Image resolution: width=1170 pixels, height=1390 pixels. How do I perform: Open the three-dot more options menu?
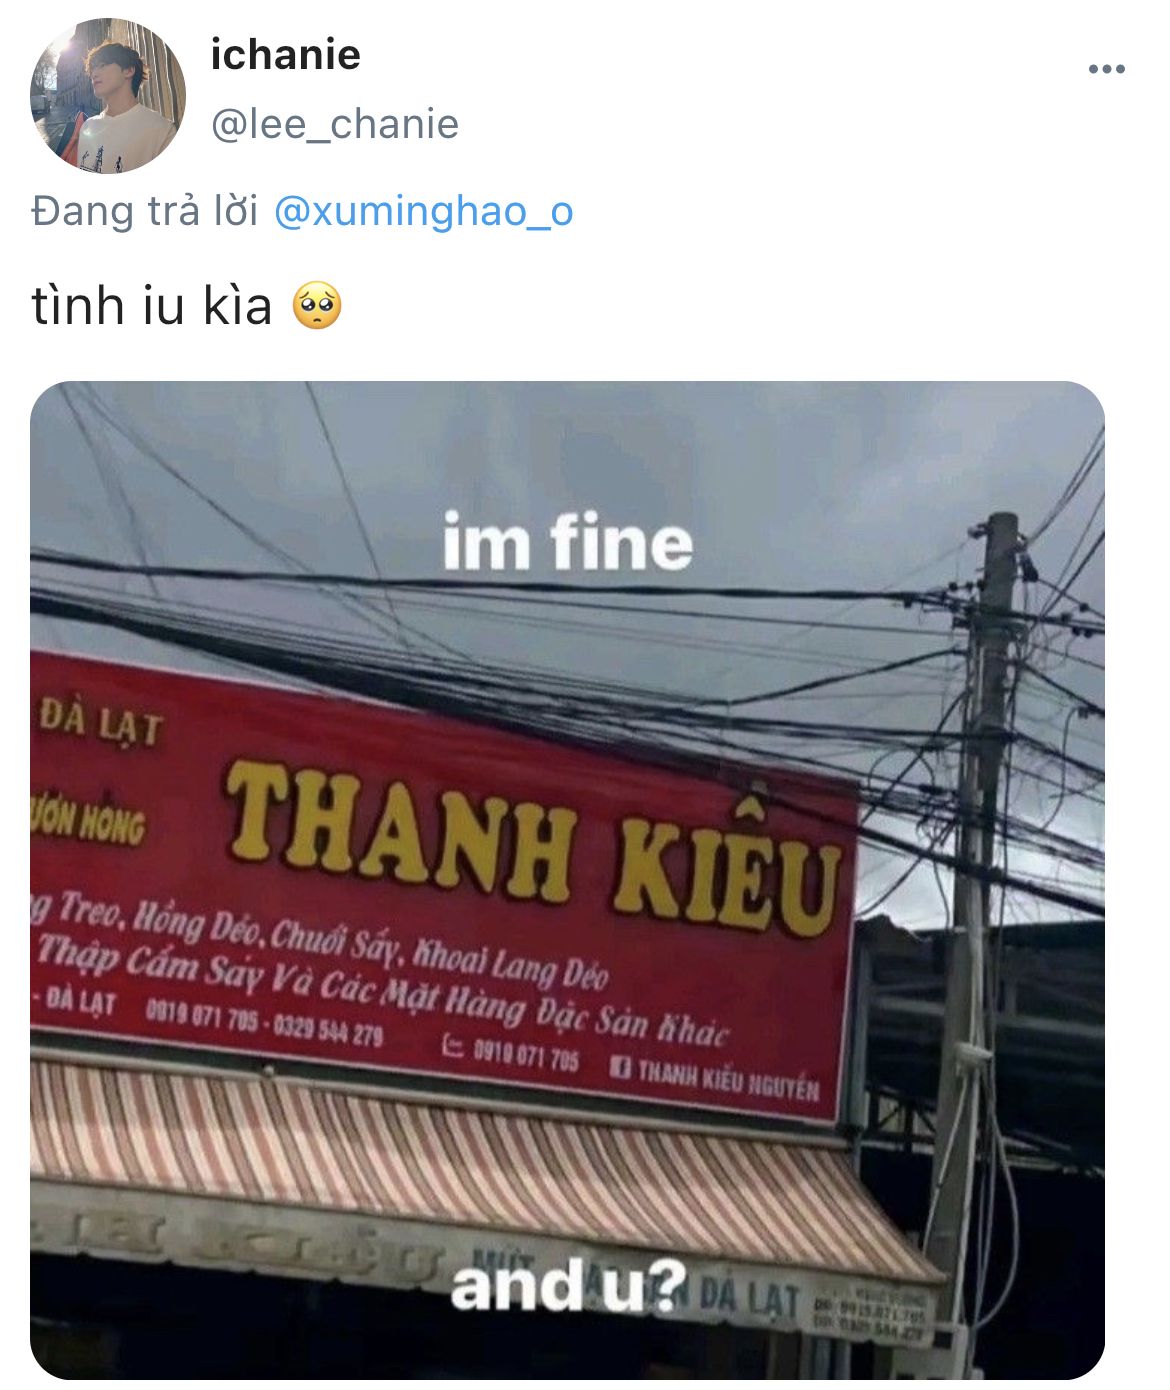(1107, 69)
